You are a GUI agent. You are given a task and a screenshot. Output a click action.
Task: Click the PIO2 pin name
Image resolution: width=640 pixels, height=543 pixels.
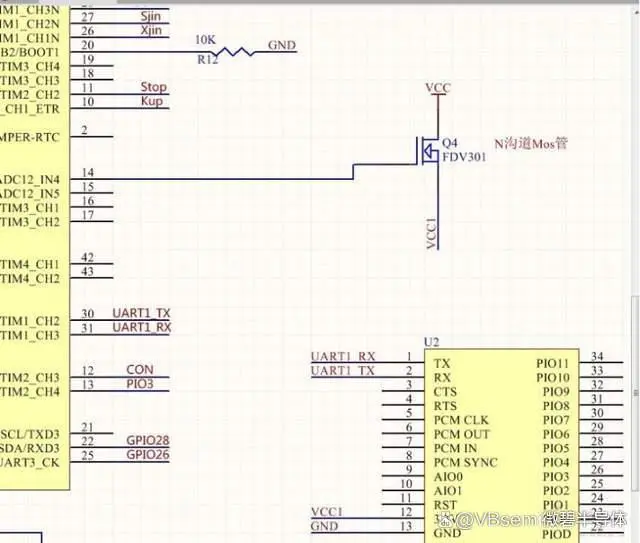556,491
